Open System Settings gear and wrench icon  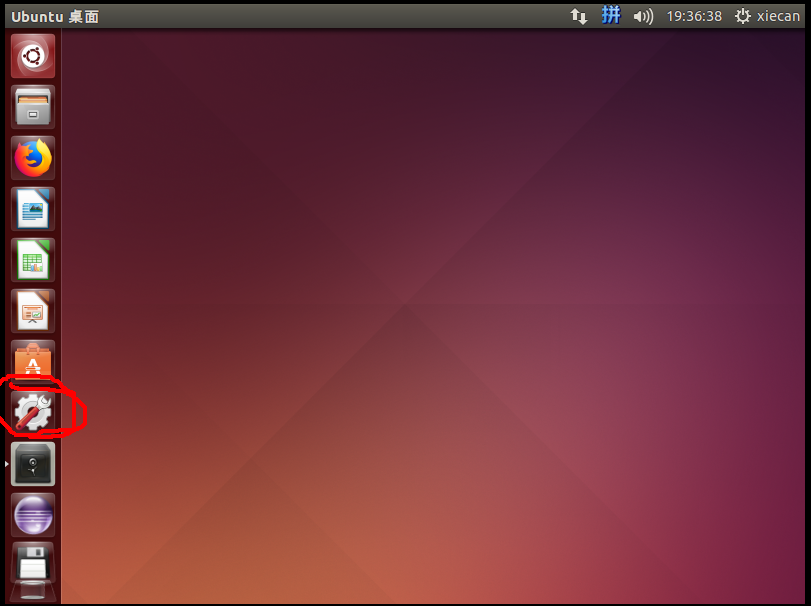coord(33,412)
